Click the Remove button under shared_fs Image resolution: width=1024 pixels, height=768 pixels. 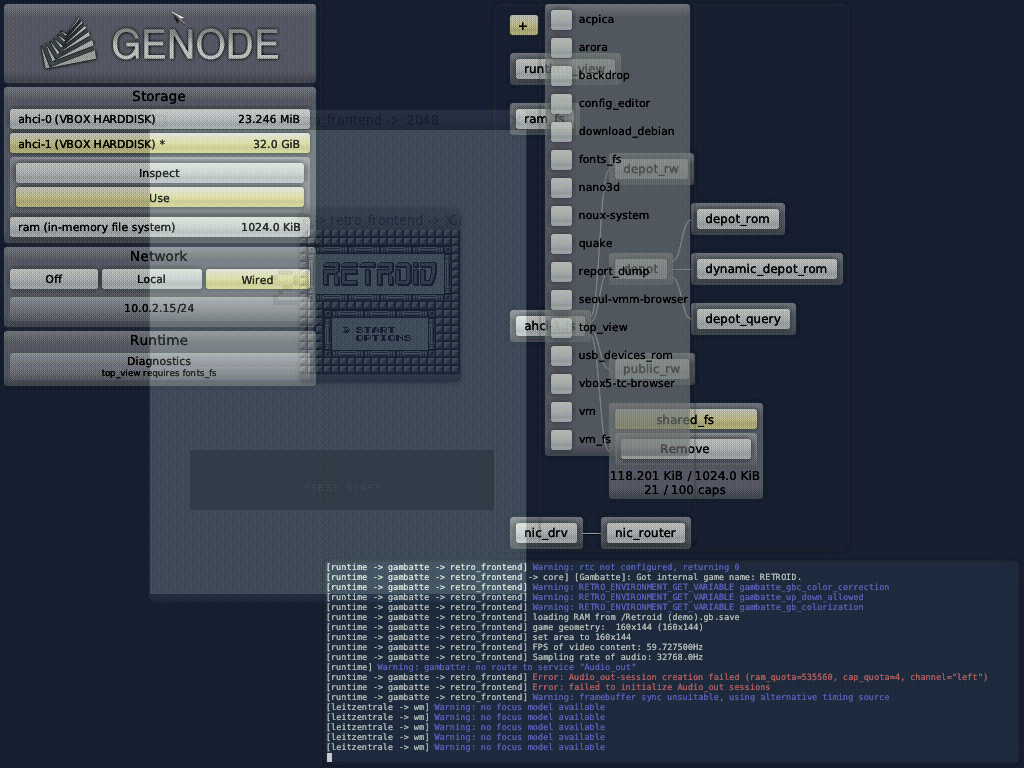pos(684,449)
